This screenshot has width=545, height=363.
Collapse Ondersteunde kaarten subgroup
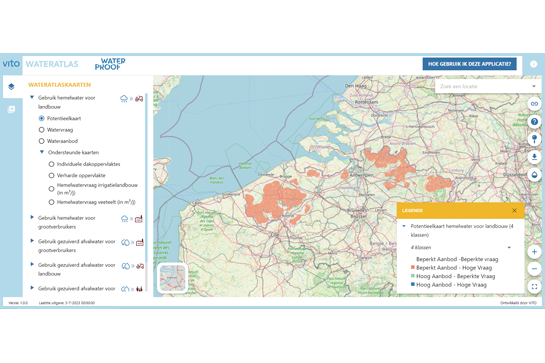point(42,152)
